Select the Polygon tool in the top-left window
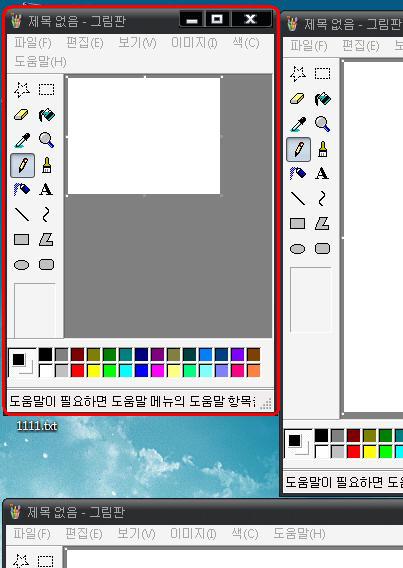This screenshot has width=403, height=568. pos(47,239)
